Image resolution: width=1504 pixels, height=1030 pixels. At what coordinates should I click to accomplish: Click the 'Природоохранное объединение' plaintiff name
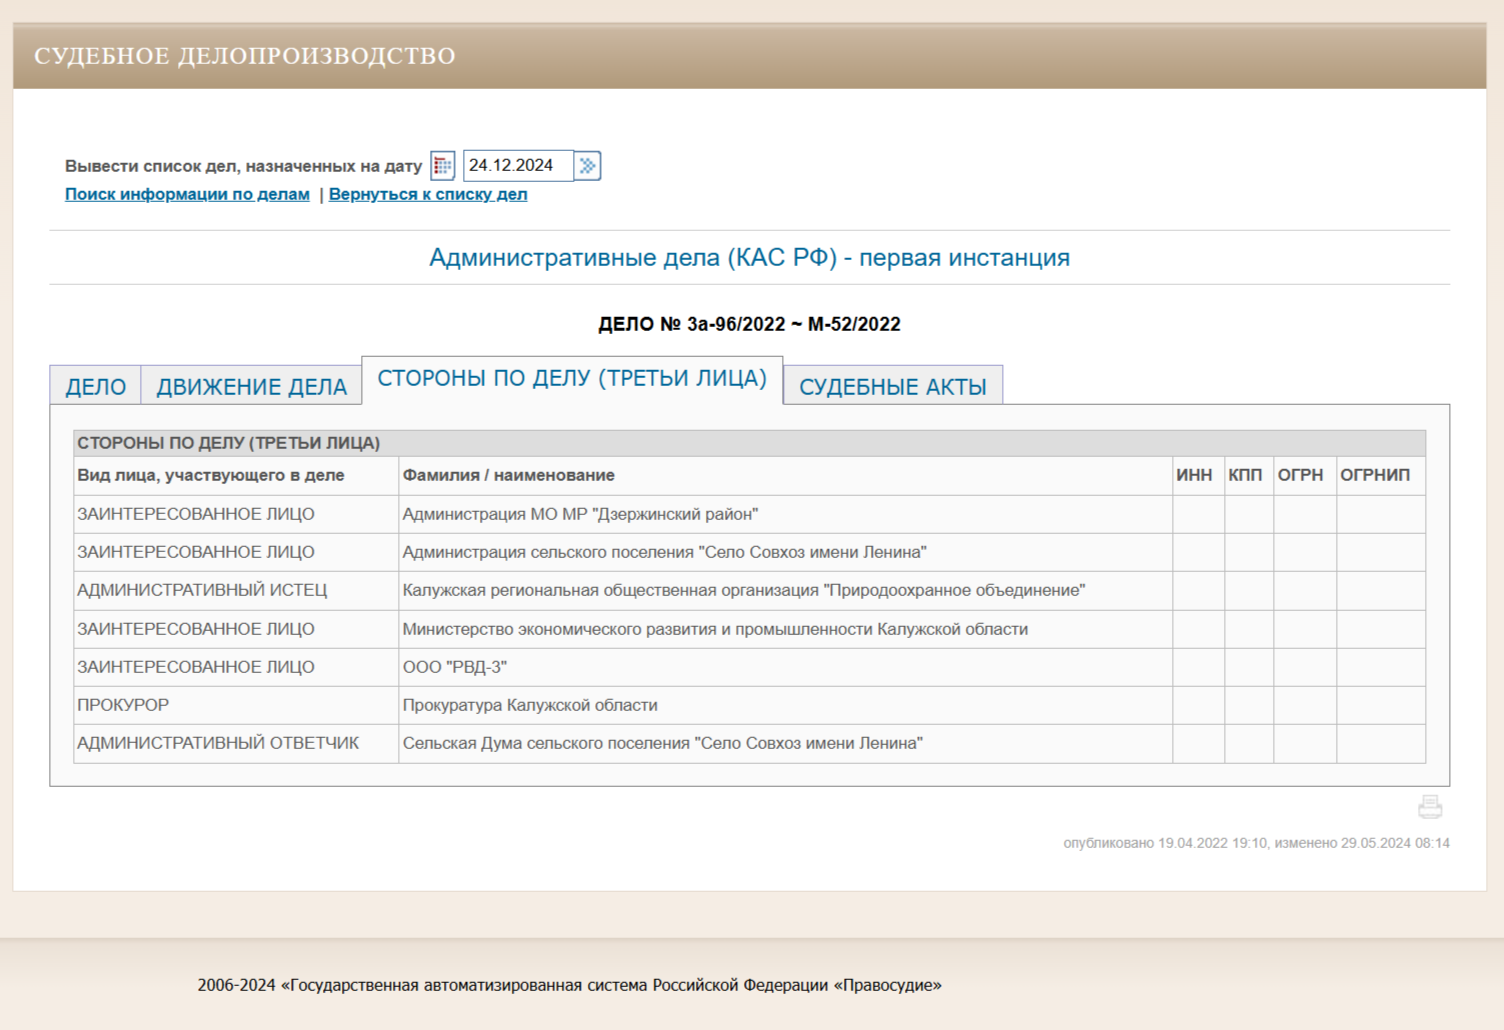[x=743, y=590]
